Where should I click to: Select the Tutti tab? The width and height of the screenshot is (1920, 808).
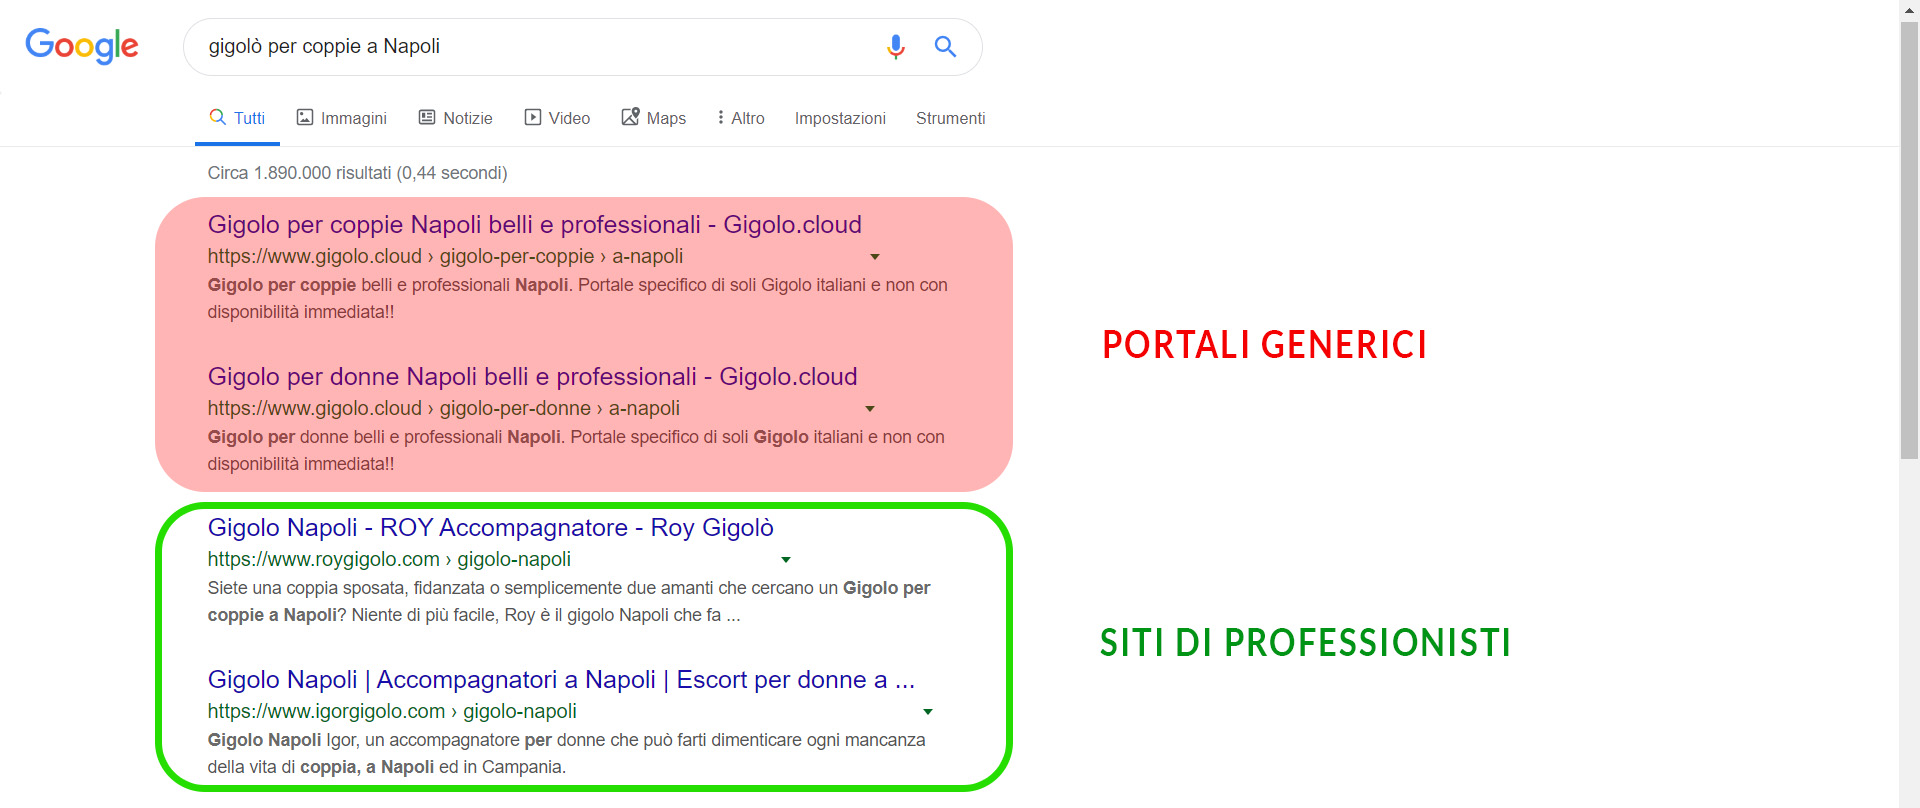point(237,118)
